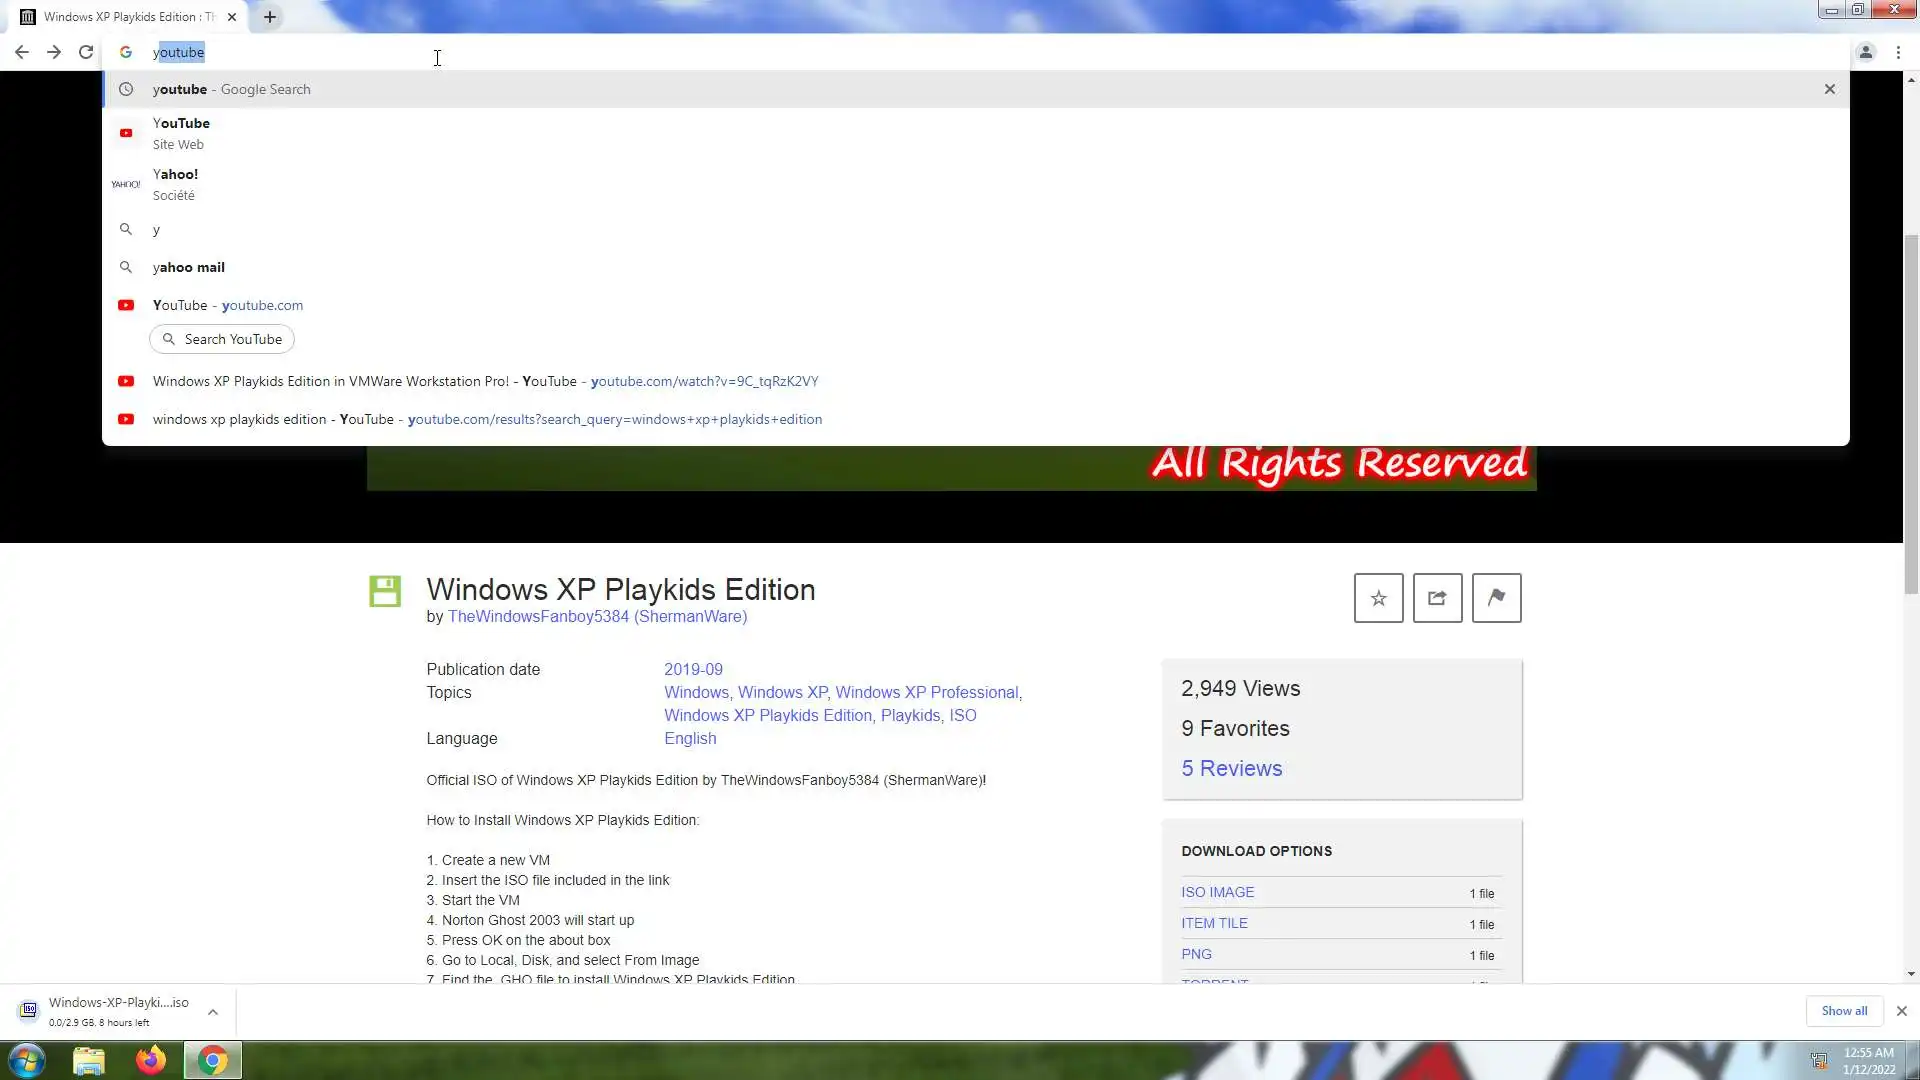The image size is (1920, 1080).
Task: Click the page vertical scrollbar thumb
Action: coord(1911,415)
